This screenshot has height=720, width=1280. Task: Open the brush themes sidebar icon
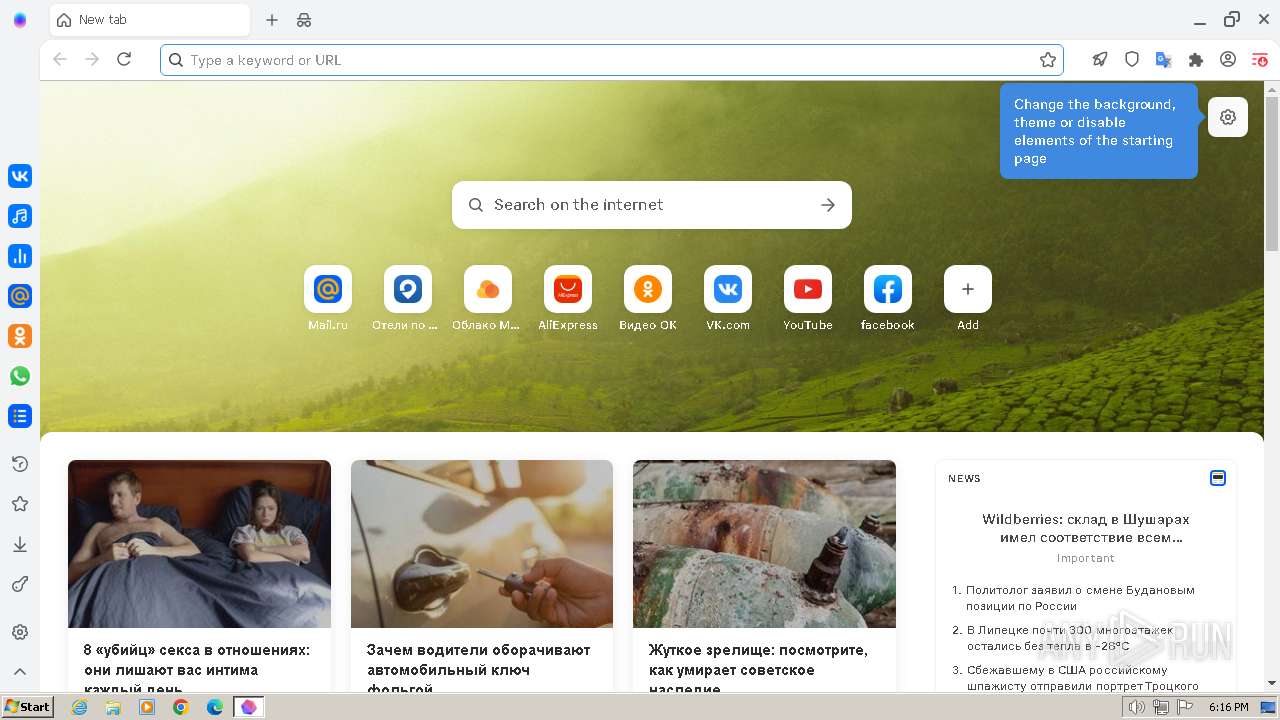(20, 584)
